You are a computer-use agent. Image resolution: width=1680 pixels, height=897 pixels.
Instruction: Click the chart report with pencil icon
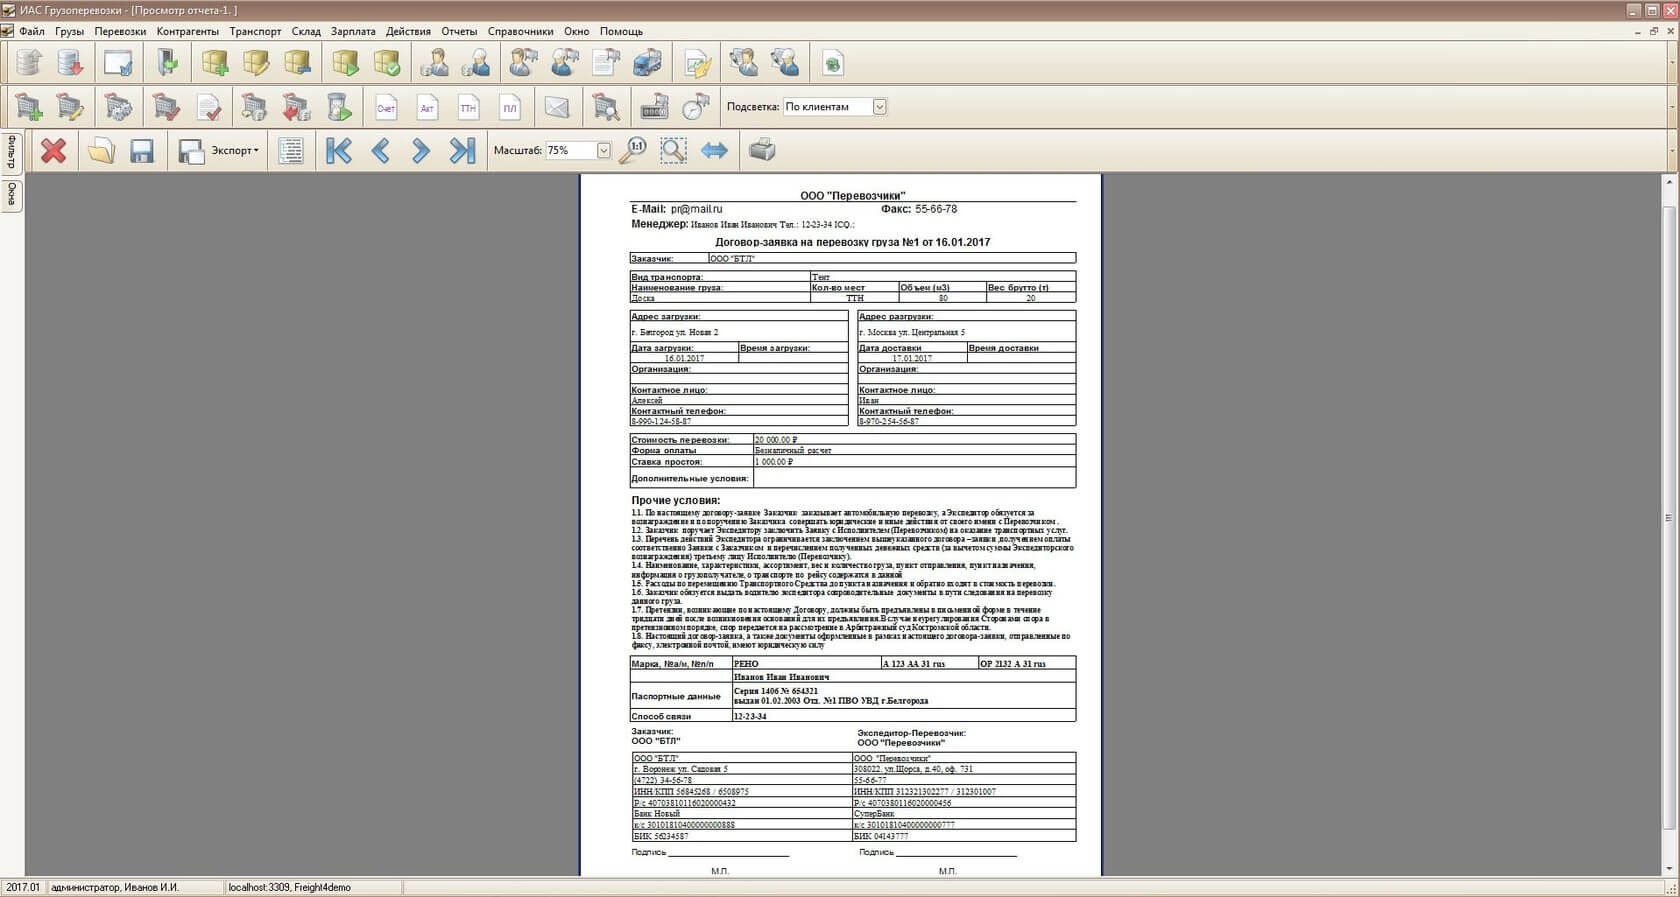(697, 63)
